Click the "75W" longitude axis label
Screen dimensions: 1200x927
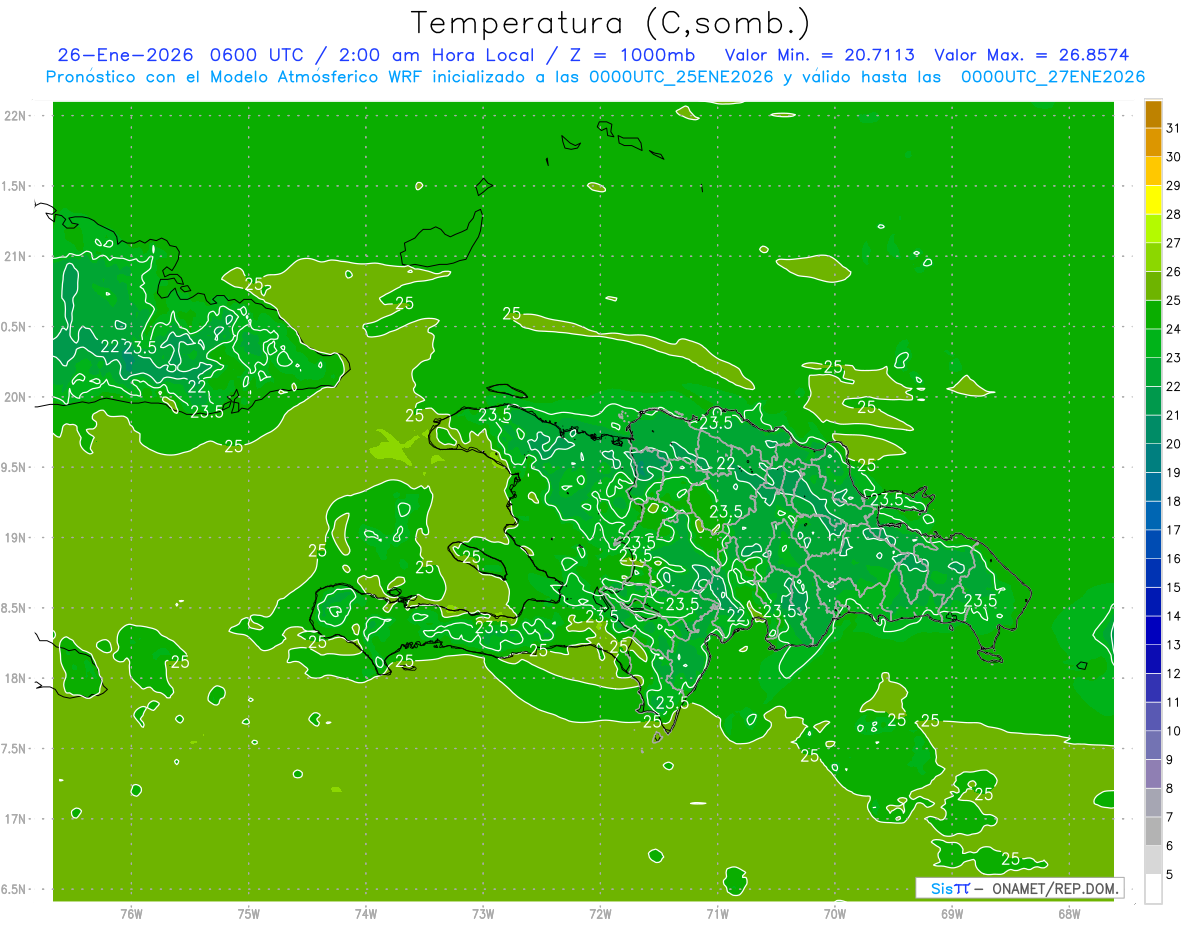[x=249, y=914]
